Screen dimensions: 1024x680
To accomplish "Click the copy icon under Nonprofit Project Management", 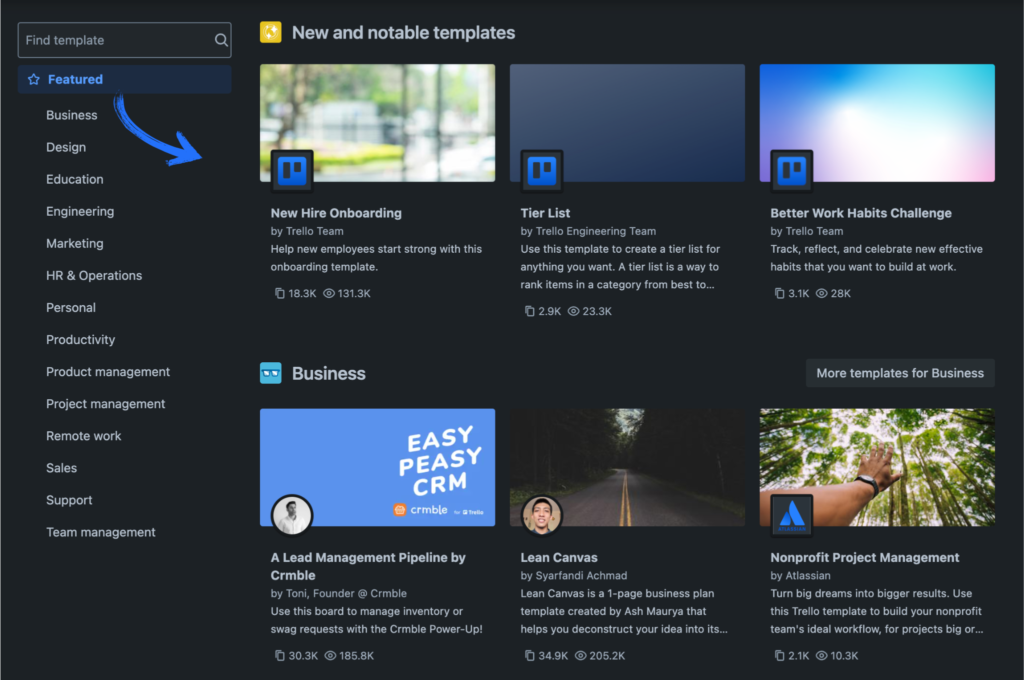I will (x=779, y=655).
